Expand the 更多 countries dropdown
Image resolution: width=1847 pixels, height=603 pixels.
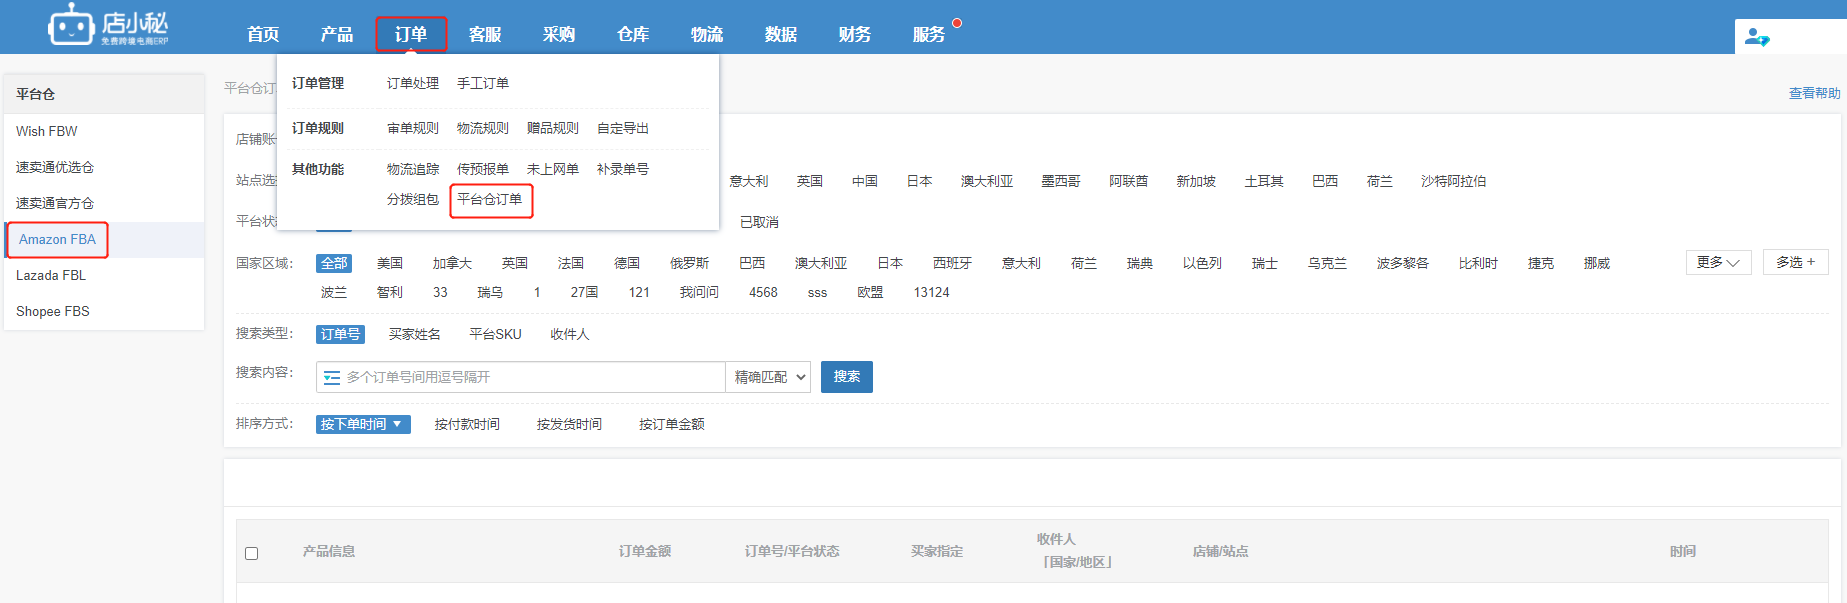point(1718,262)
